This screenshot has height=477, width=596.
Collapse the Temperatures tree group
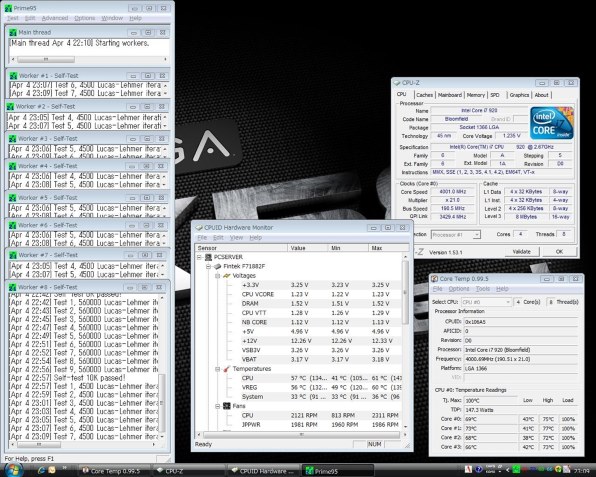[217, 369]
